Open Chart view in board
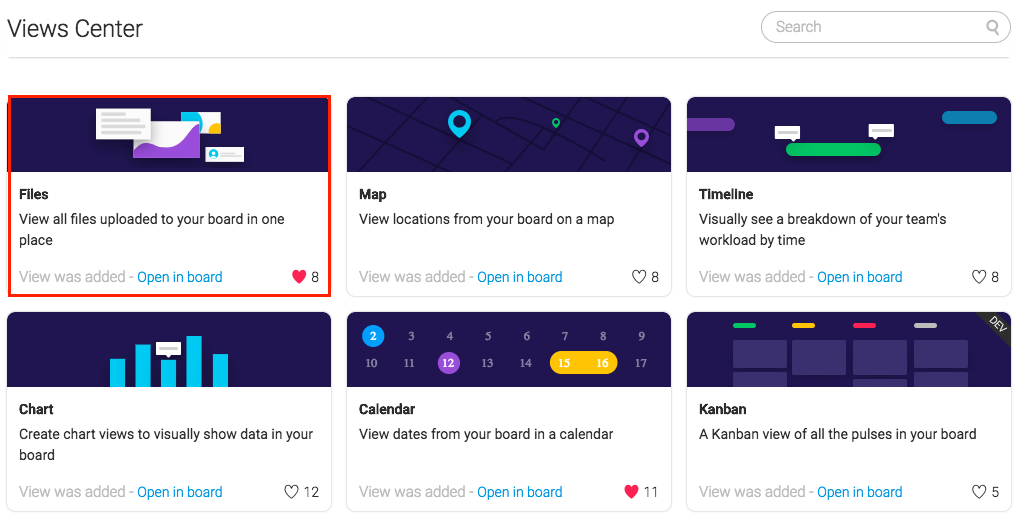The image size is (1020, 532). pos(180,492)
